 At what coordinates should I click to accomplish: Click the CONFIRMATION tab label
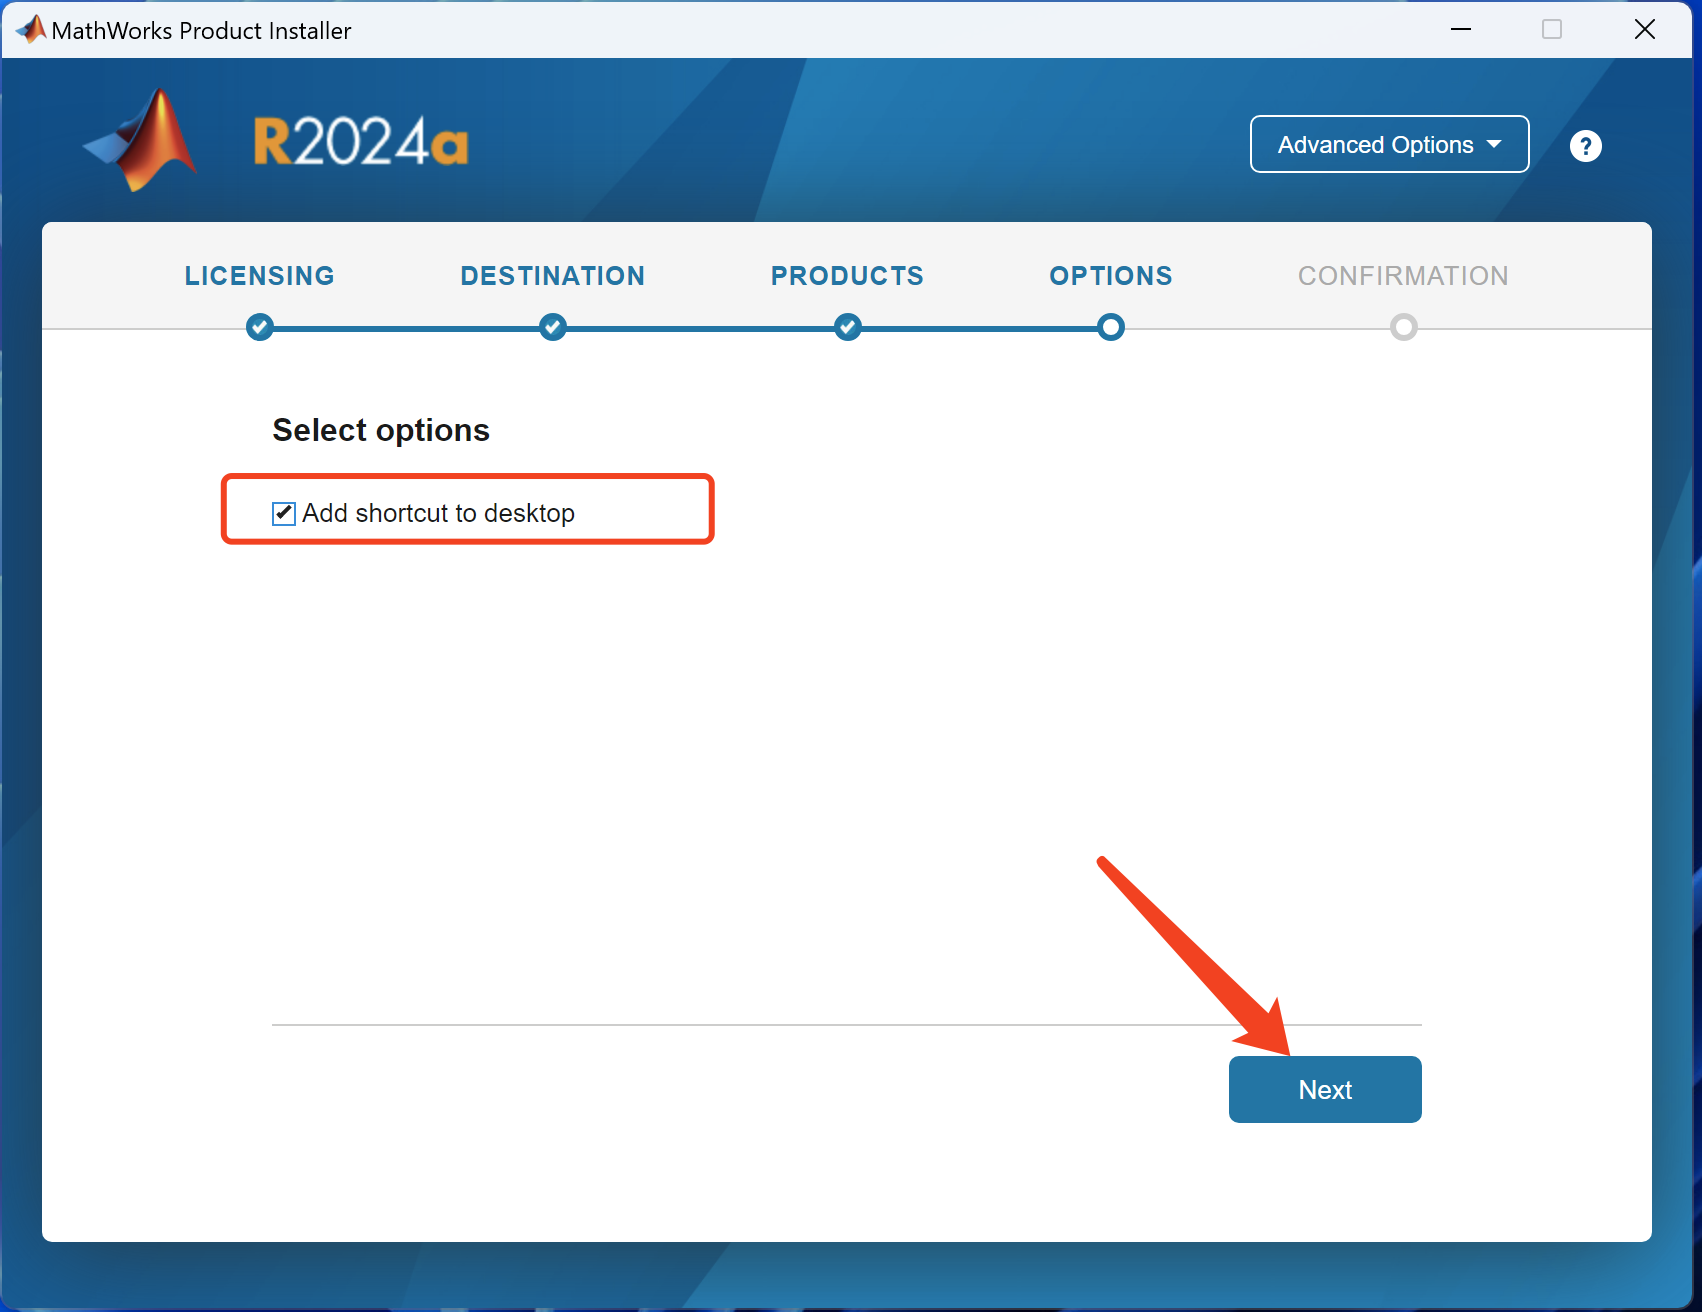pos(1402,276)
